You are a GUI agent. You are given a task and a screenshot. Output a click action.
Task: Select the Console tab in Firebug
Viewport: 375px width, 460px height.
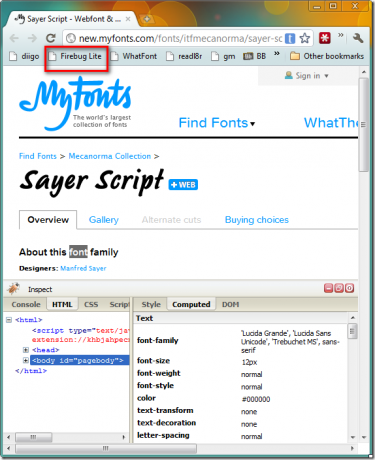coord(26,304)
